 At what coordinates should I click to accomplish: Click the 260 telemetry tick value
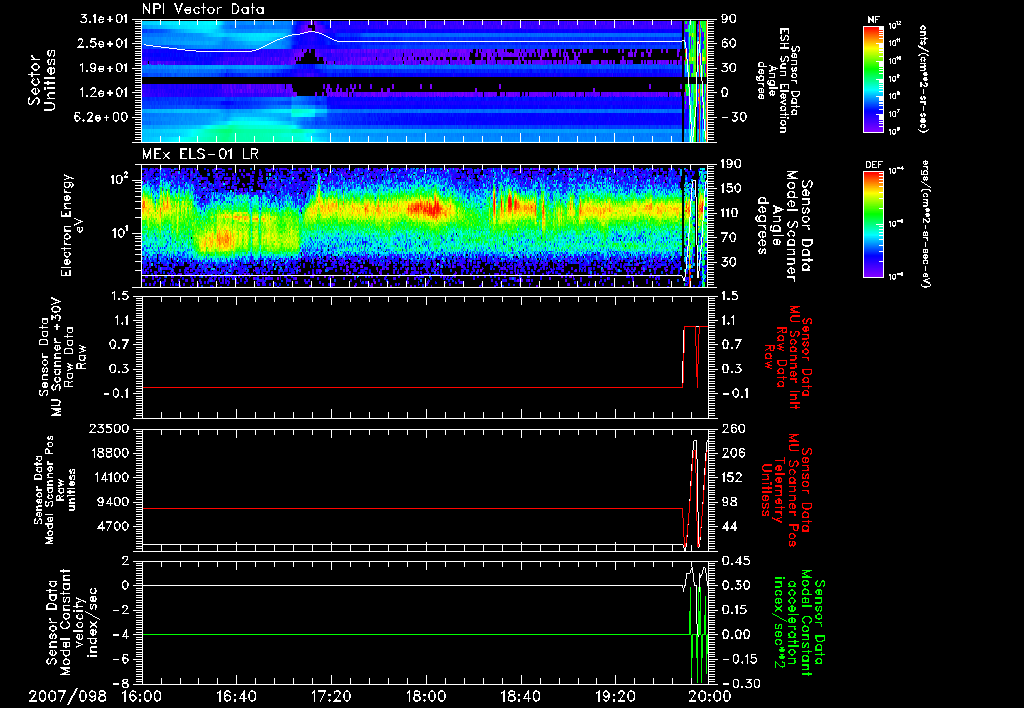[x=733, y=429]
